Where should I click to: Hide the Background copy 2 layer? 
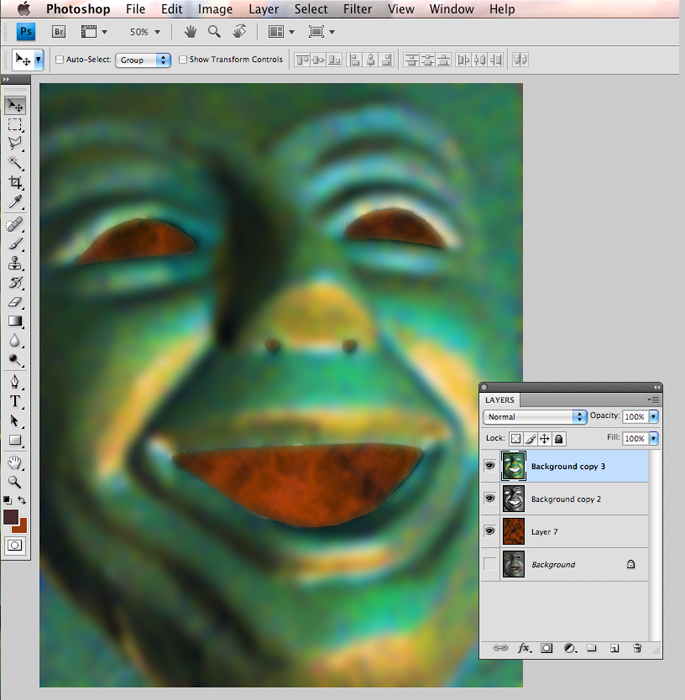pyautogui.click(x=490, y=499)
